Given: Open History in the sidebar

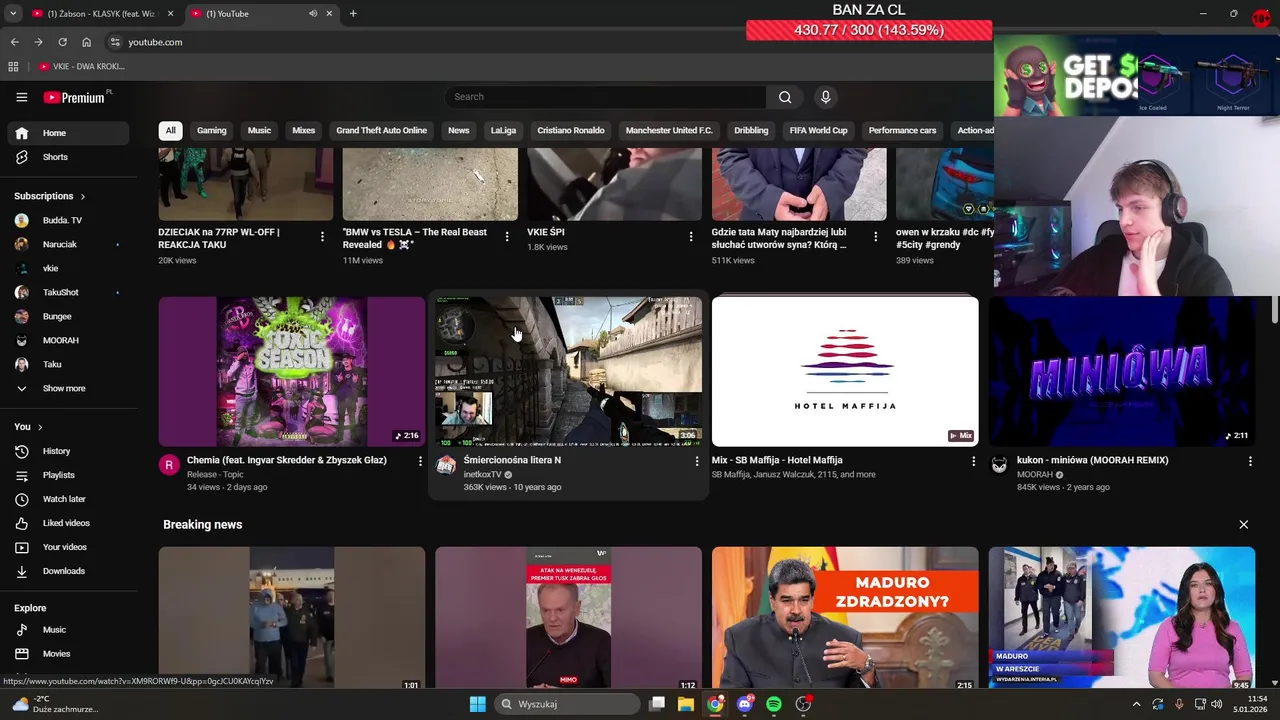Looking at the screenshot, I should tap(69, 451).
